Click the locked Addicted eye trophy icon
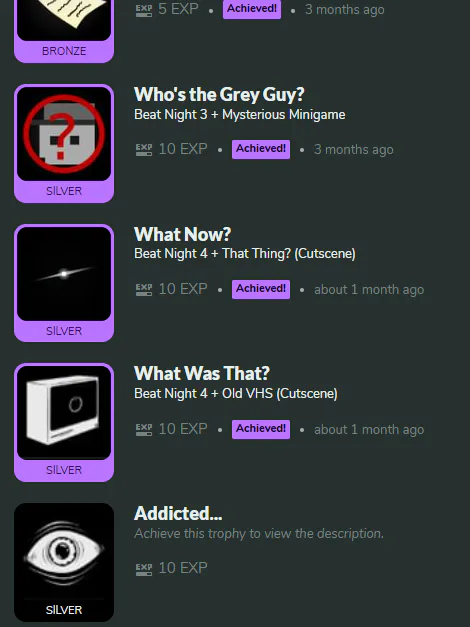 pyautogui.click(x=64, y=552)
